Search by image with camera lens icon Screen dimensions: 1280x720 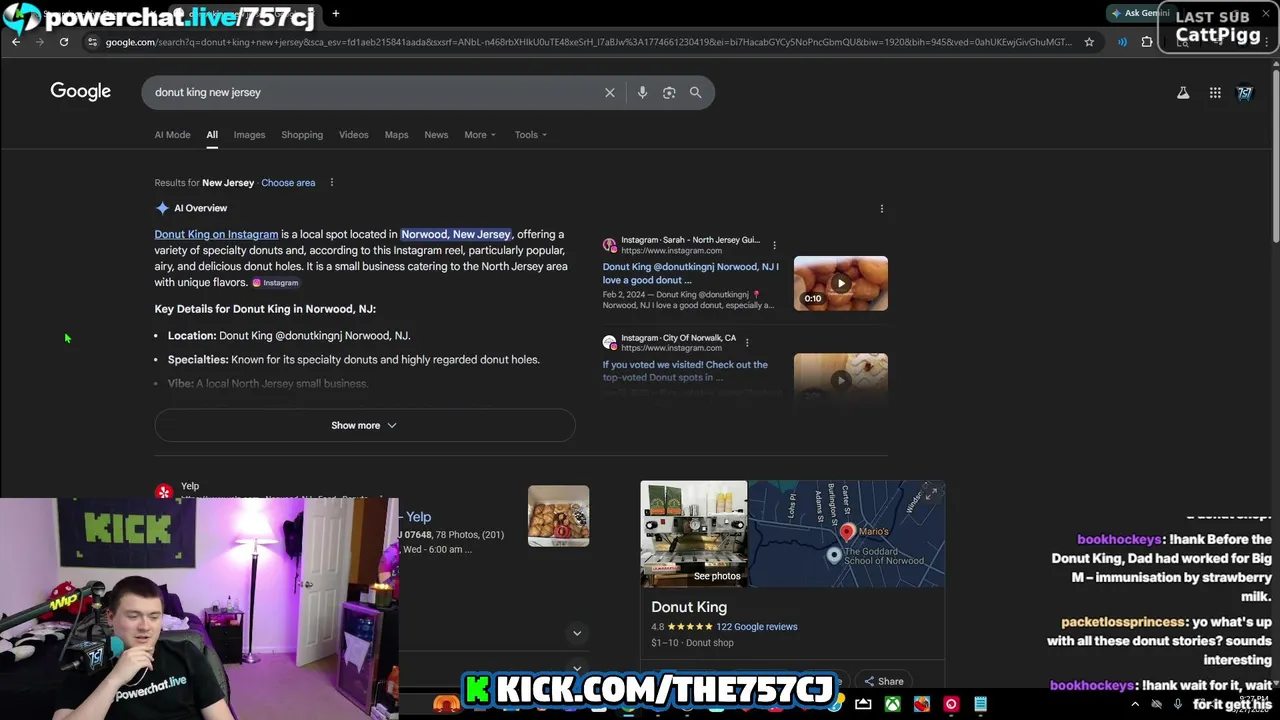(669, 92)
